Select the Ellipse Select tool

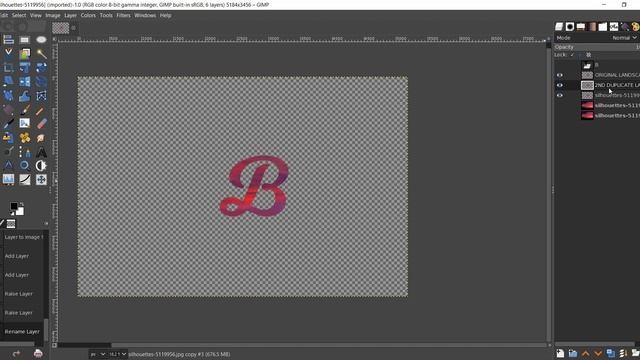(x=41, y=40)
